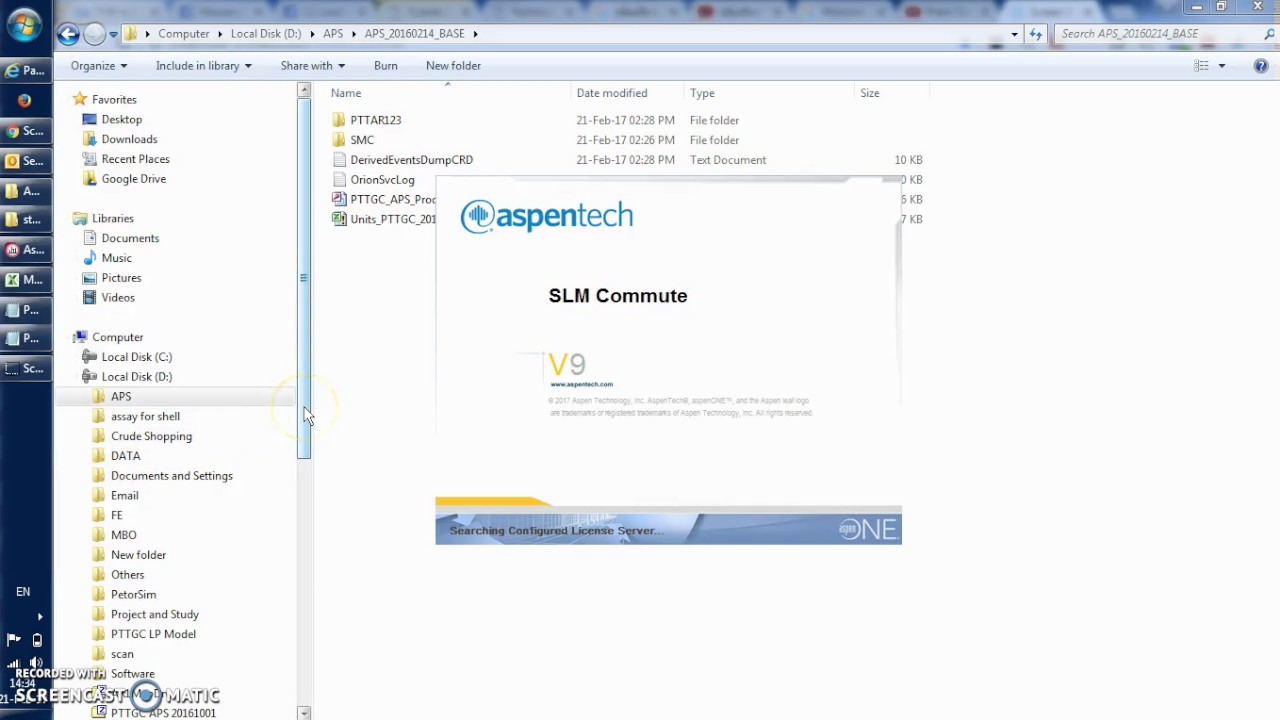The image size is (1280, 720).
Task: Open the Share with dropdown
Action: (312, 66)
